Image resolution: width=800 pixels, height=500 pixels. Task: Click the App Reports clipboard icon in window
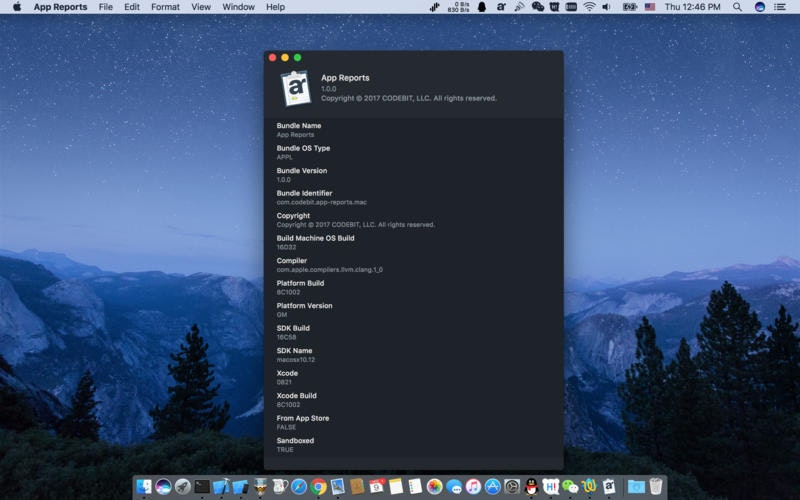296,88
